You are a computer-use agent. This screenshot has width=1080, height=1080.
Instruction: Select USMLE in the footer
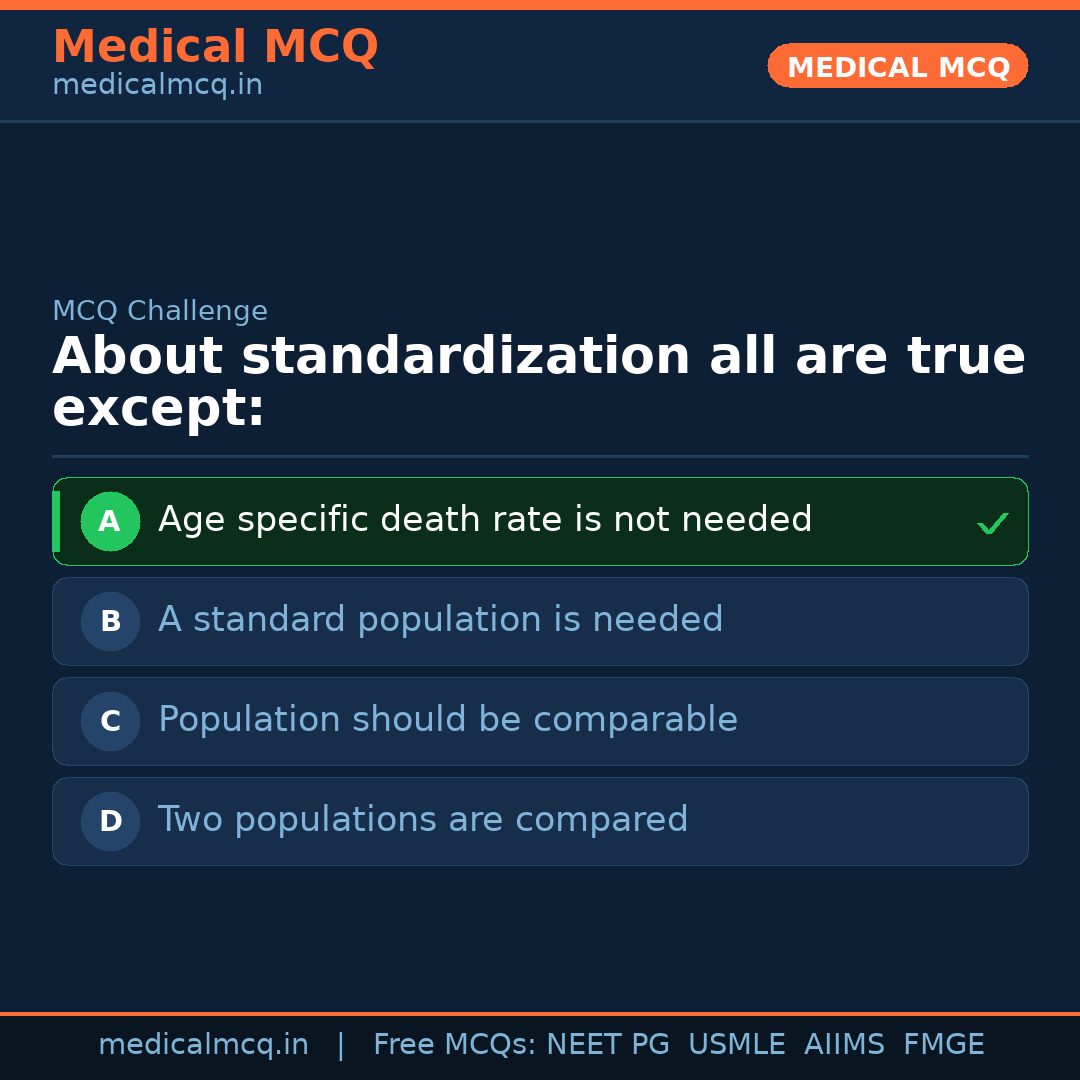point(736,1045)
